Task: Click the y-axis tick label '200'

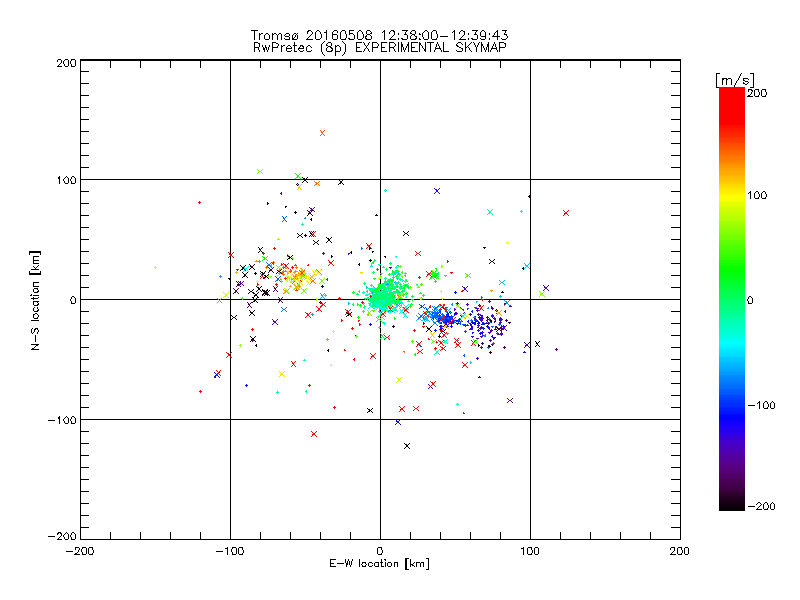Action: point(66,63)
